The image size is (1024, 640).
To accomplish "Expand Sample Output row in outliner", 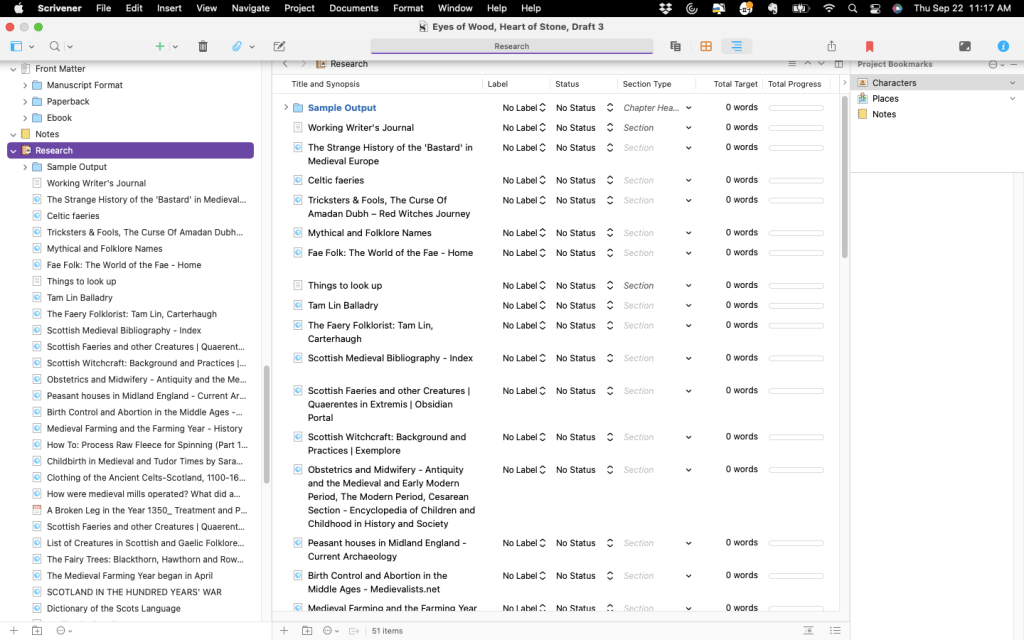I will 286,107.
